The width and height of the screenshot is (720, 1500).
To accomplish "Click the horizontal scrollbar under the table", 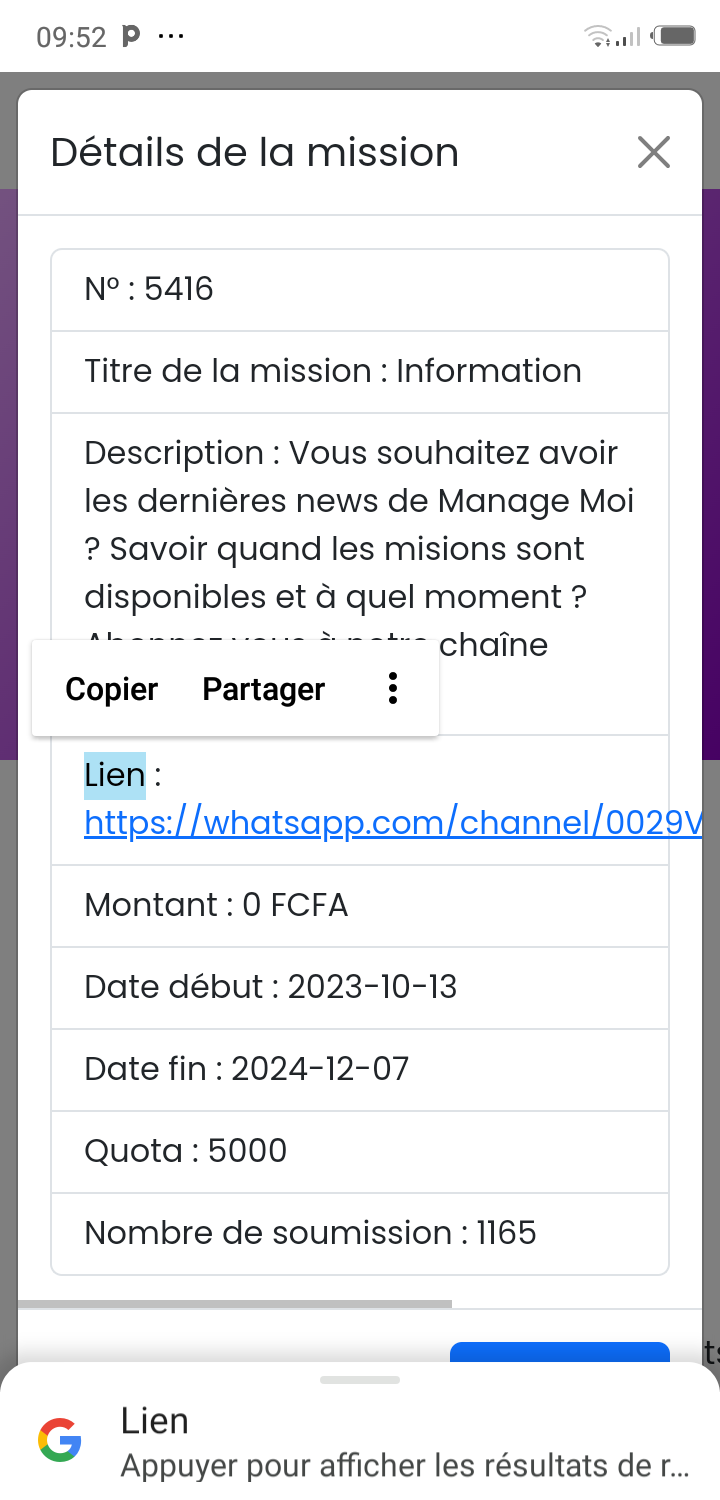I will point(235,1304).
